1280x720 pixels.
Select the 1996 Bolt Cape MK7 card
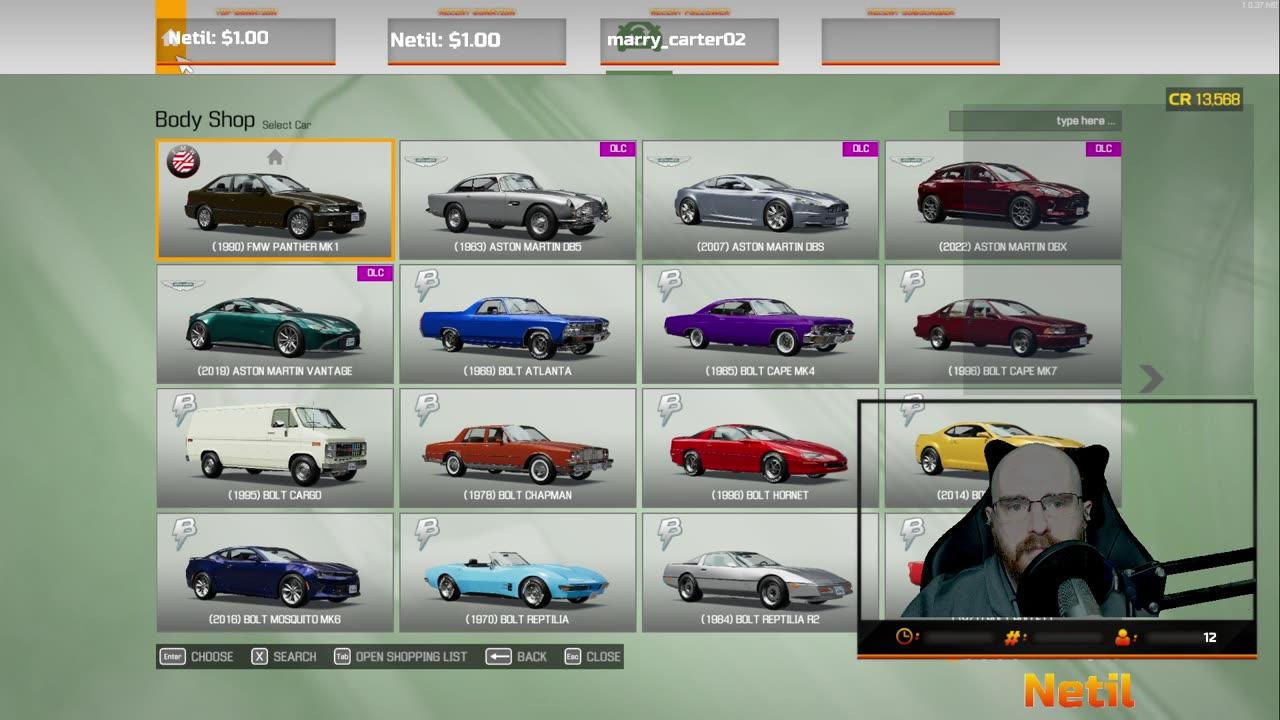(x=1003, y=324)
